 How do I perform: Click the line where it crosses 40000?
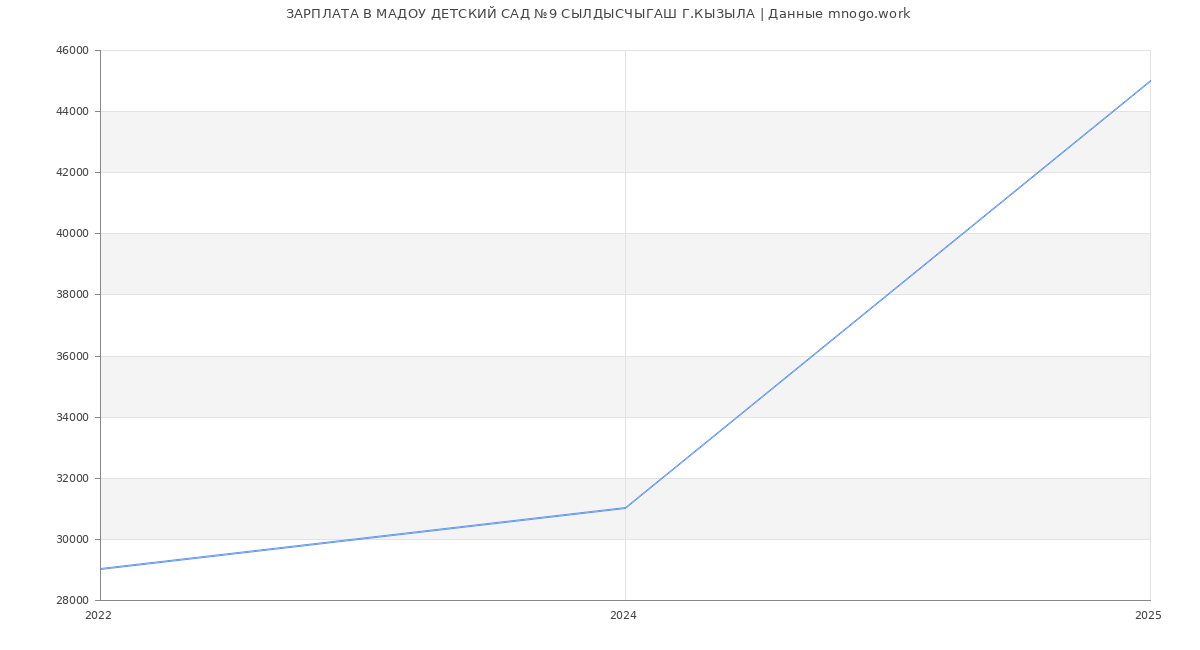coord(962,233)
